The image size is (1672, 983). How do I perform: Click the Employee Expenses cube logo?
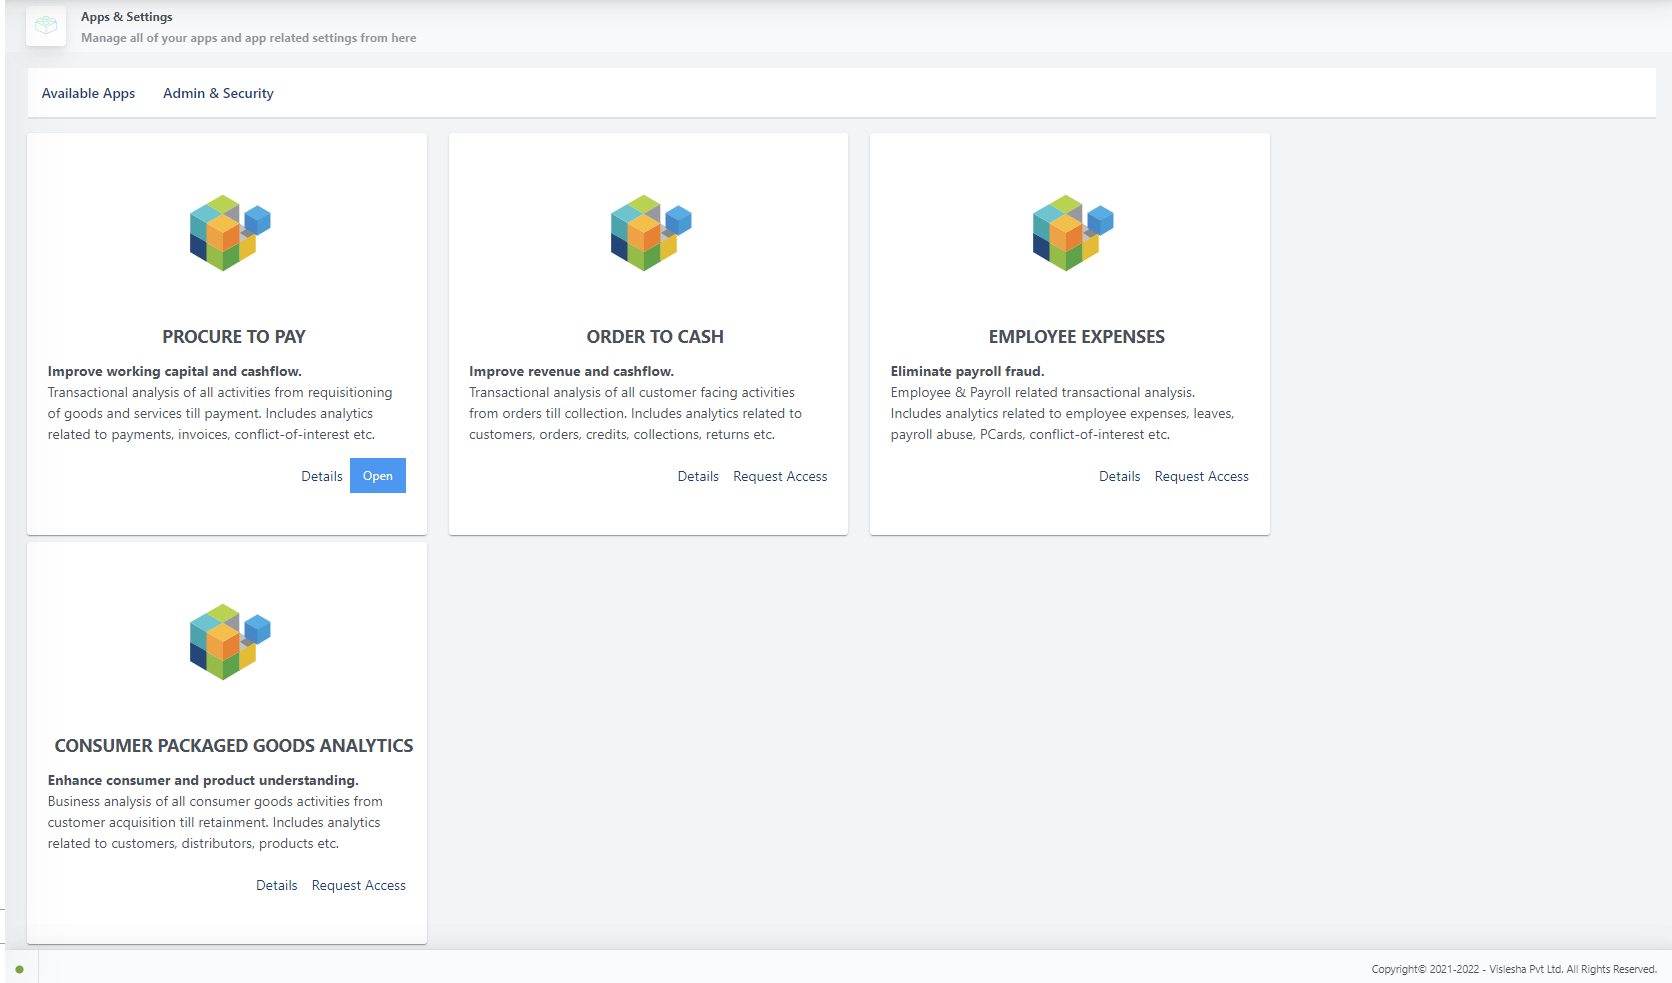tap(1073, 233)
